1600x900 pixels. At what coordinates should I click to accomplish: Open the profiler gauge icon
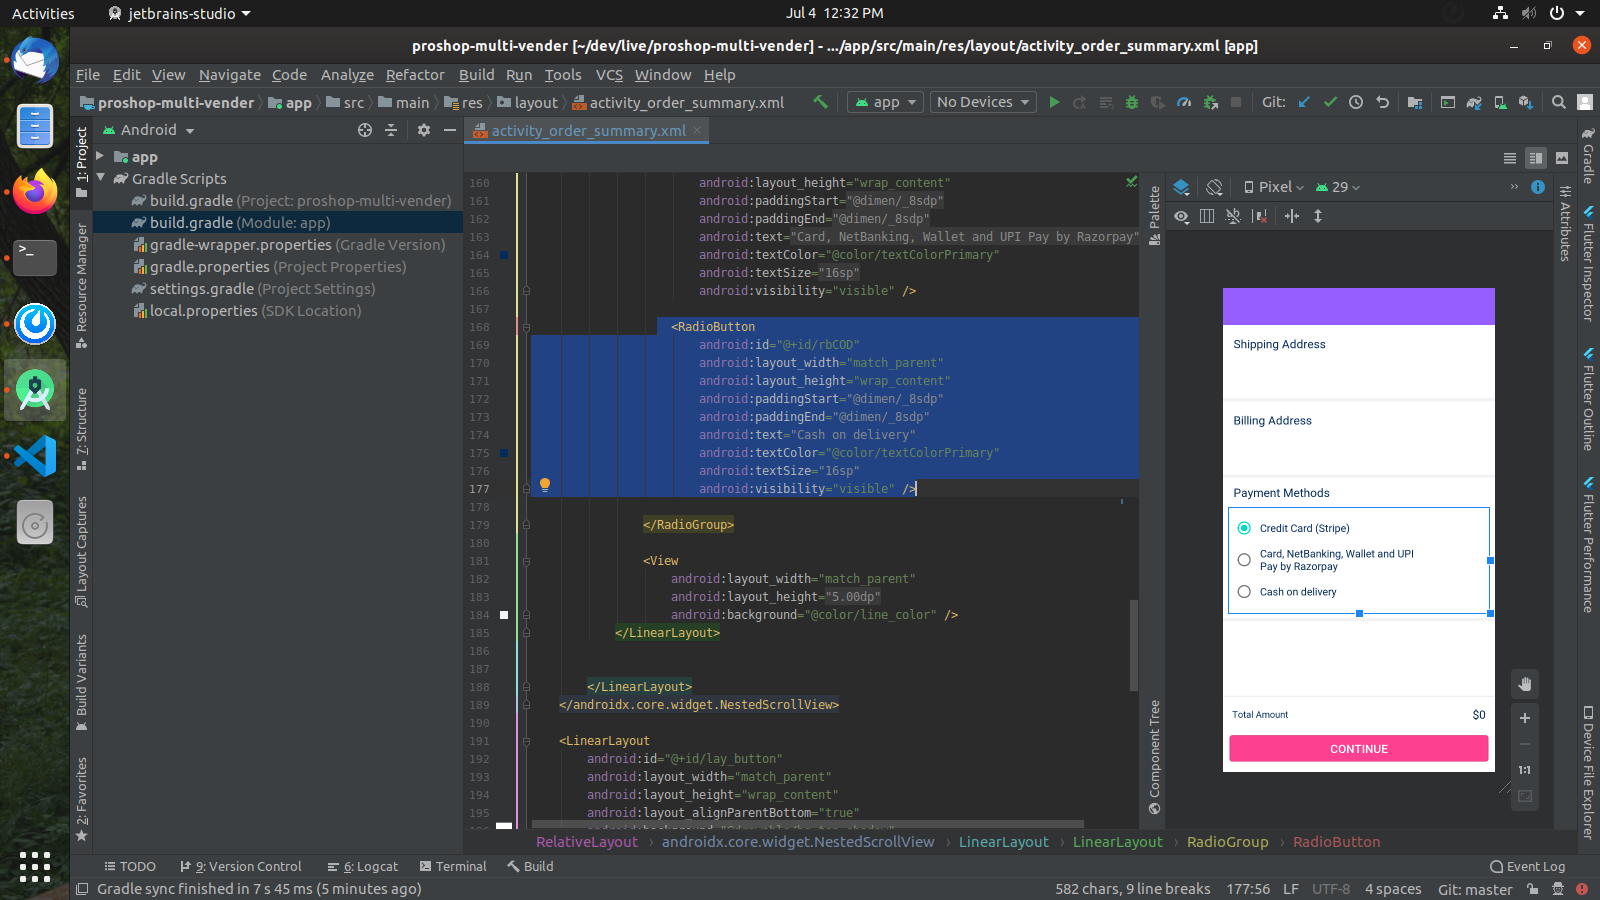(x=1184, y=102)
